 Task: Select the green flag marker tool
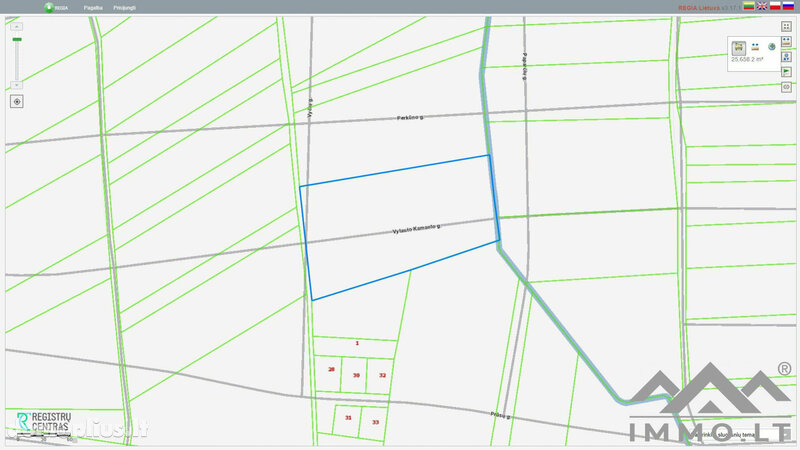tap(786, 72)
